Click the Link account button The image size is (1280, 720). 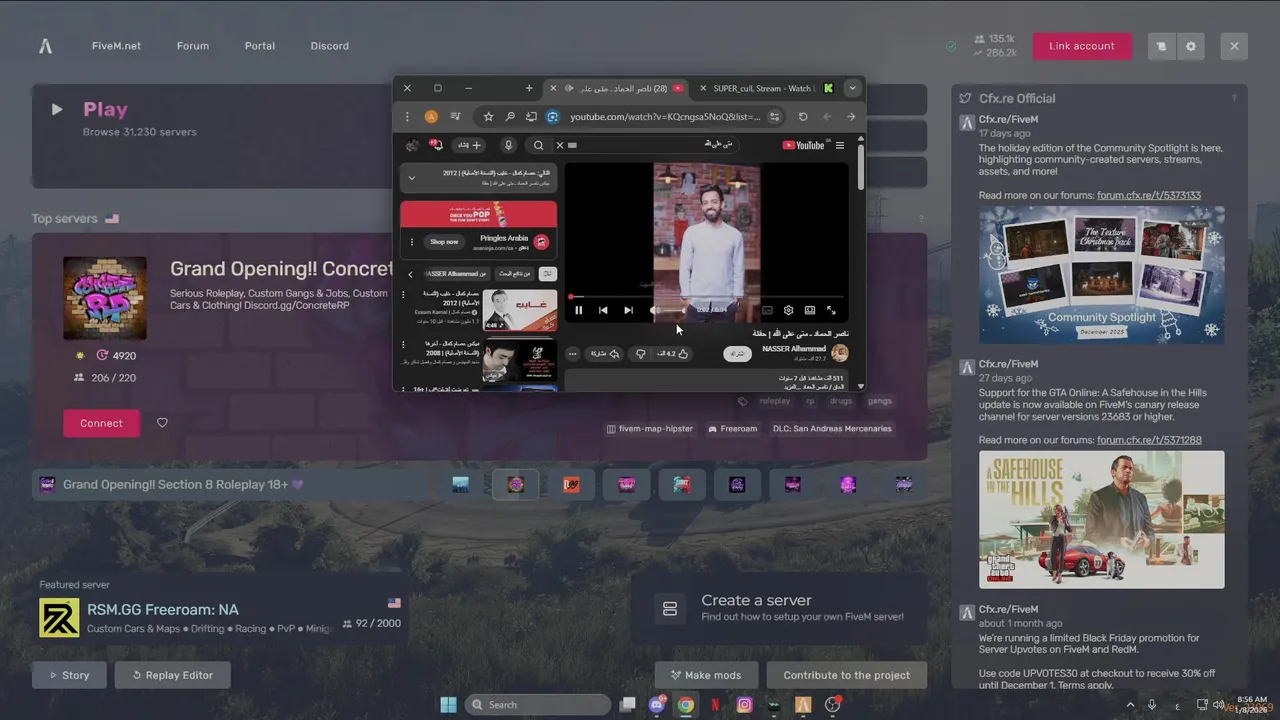pyautogui.click(x=1082, y=46)
